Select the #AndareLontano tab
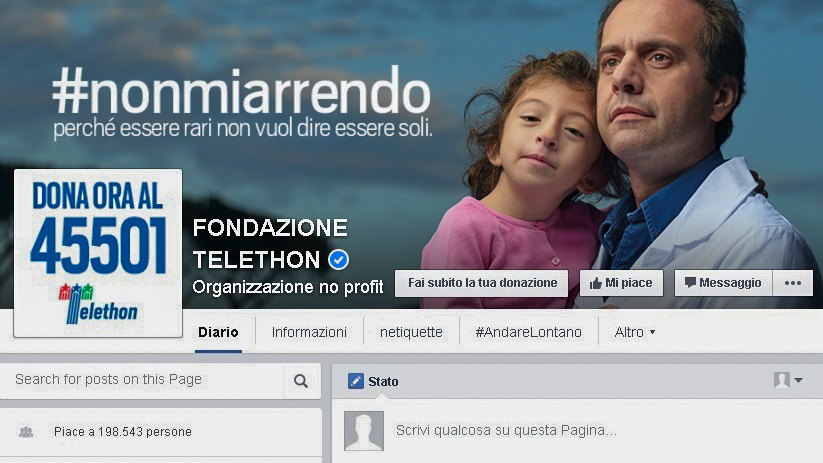This screenshot has width=823, height=463. point(529,332)
